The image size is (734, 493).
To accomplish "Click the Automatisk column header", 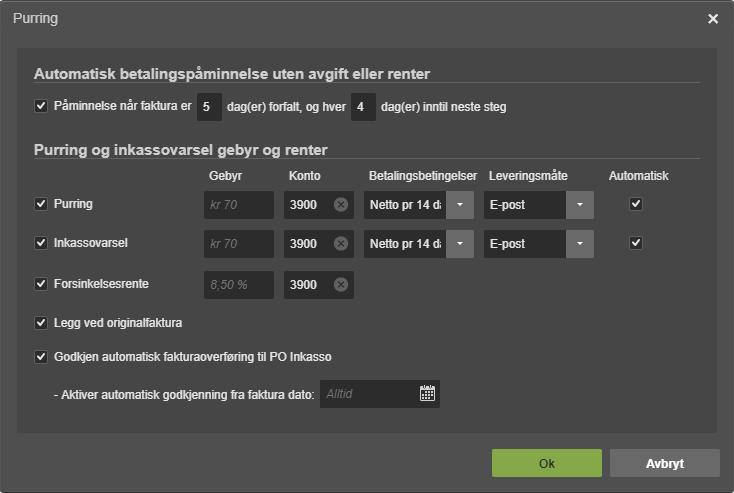I will click(639, 176).
